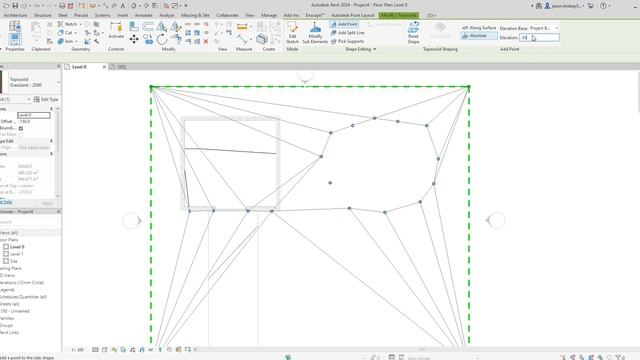Click the Print icon in quick access toolbar

pyautogui.click(x=62, y=6)
